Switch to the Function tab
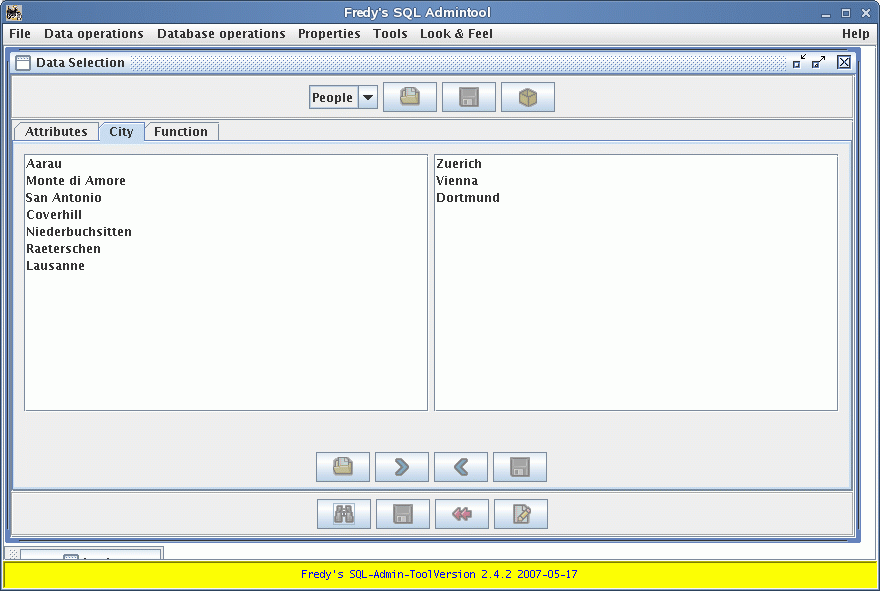This screenshot has width=880, height=591. [x=181, y=132]
